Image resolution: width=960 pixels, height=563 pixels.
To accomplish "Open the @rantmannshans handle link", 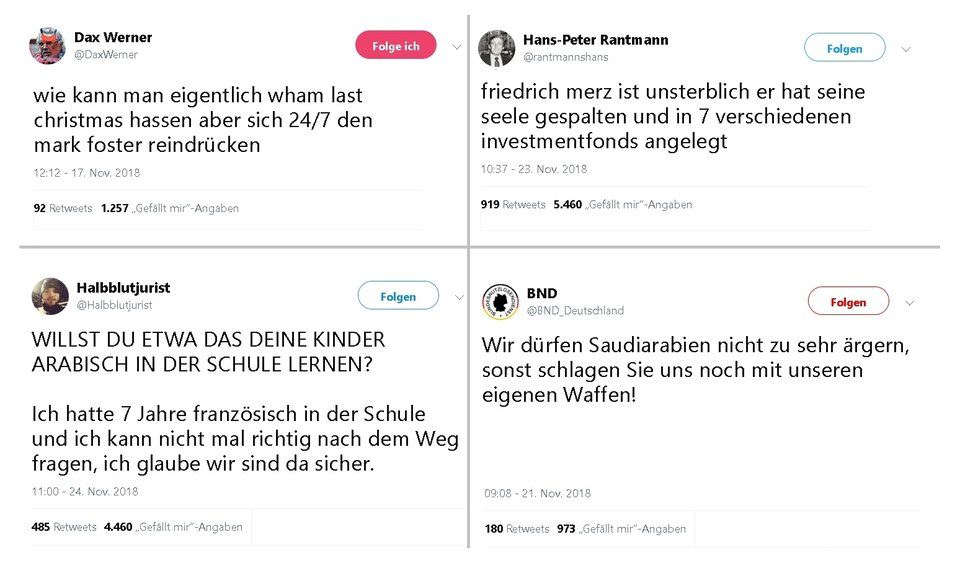I will point(565,57).
